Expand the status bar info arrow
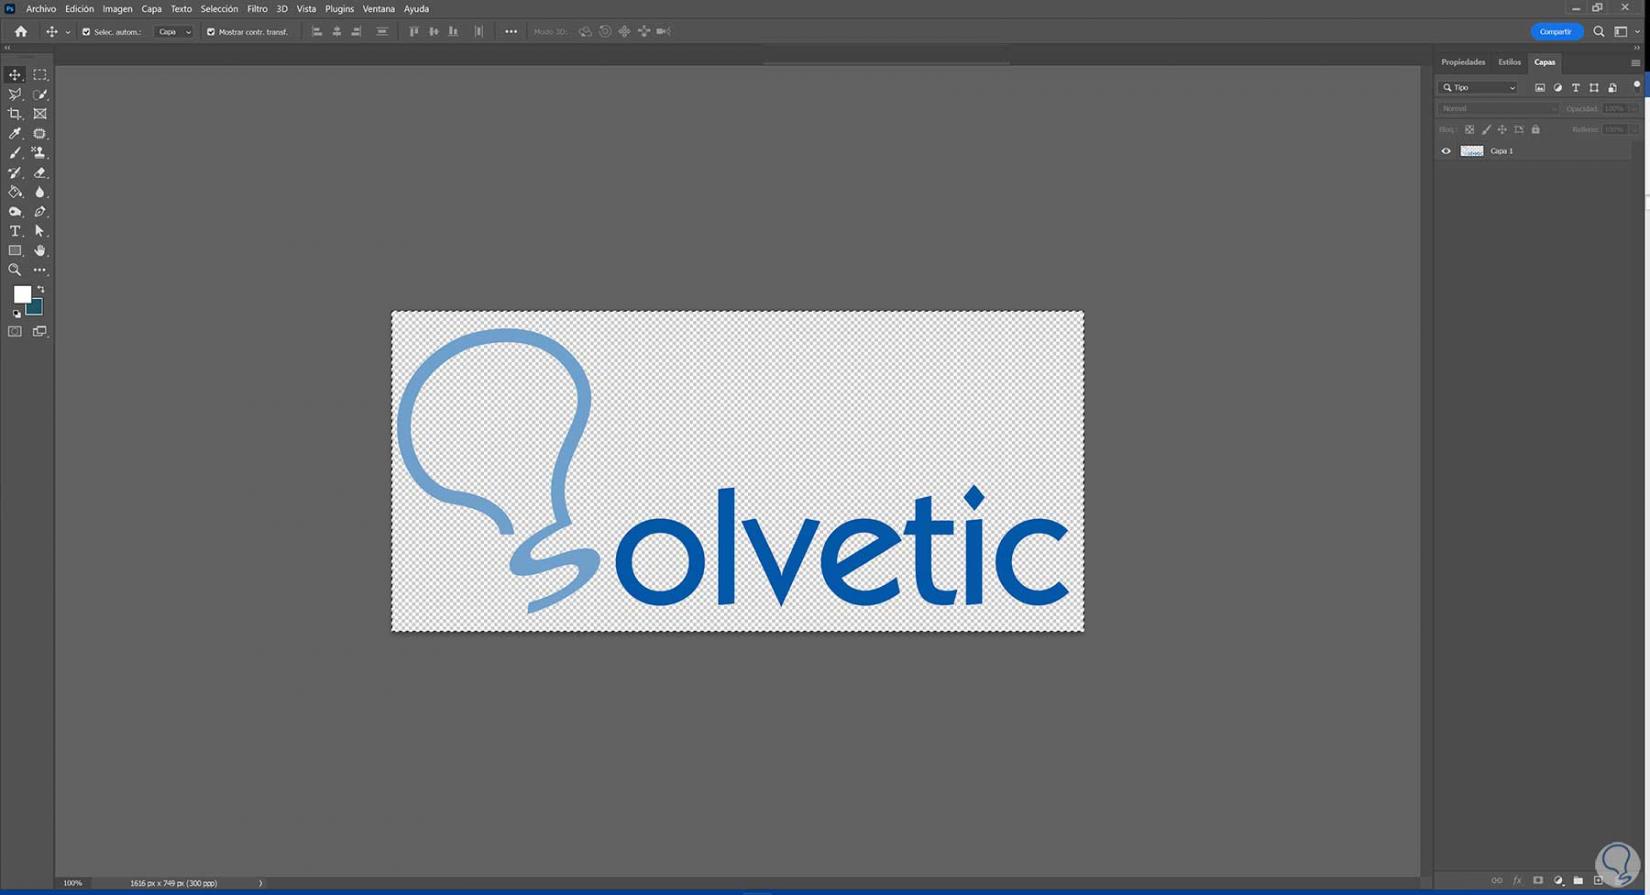Viewport: 1650px width, 895px height. coord(260,883)
